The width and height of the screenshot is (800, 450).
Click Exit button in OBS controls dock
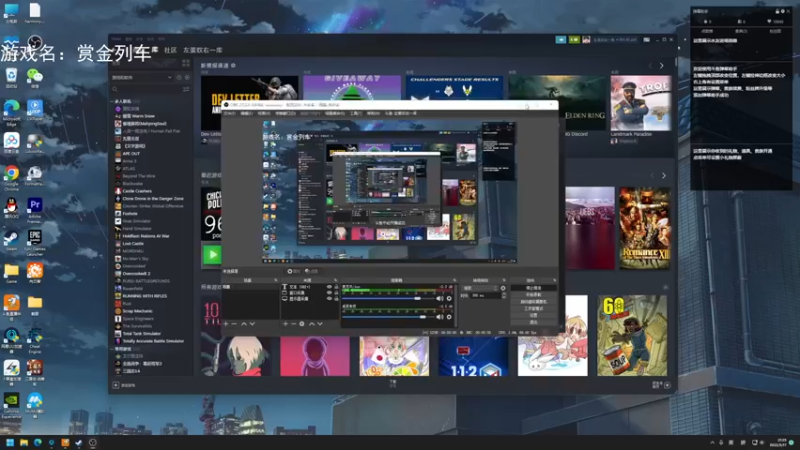[534, 322]
